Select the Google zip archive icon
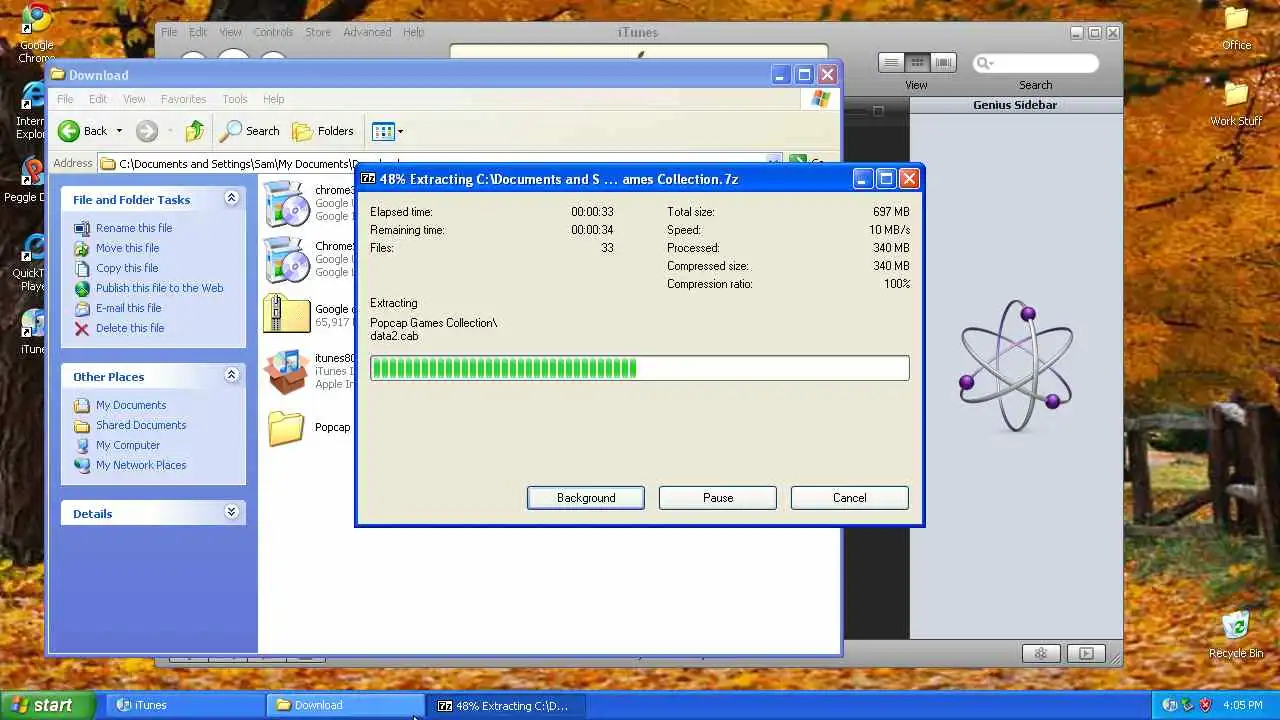This screenshot has width=1280, height=720. pos(286,314)
